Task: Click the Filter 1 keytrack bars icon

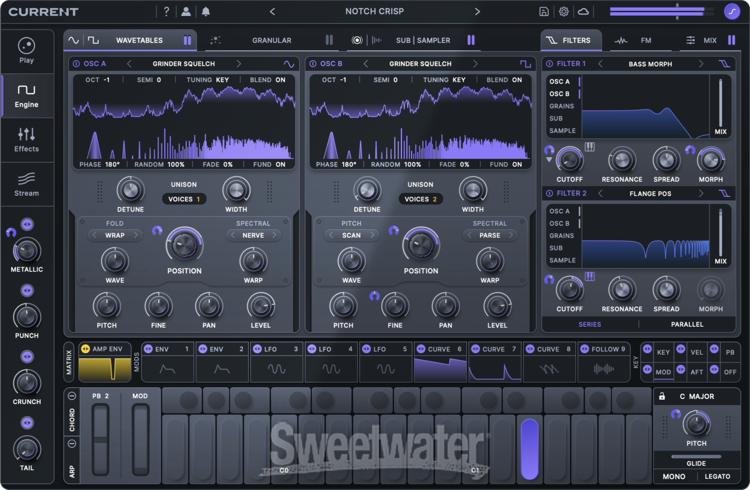Action: click(590, 147)
